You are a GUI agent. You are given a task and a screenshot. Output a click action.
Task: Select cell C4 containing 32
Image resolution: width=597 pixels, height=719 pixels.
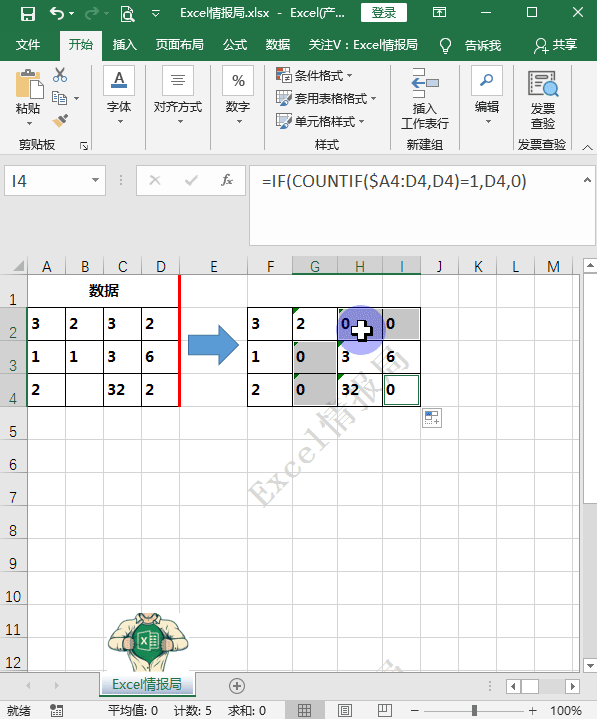(x=122, y=390)
